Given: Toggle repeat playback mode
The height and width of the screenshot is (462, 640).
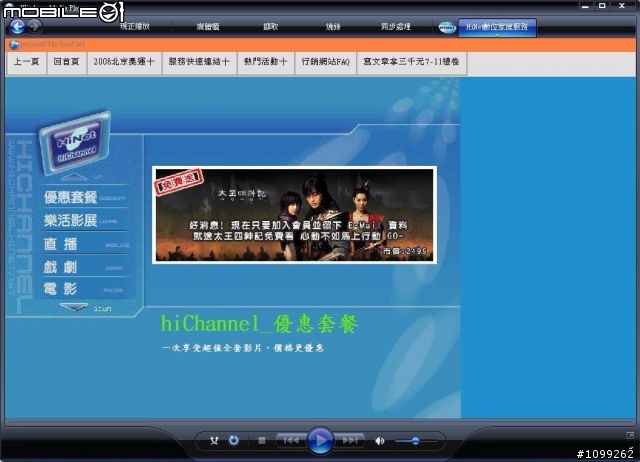Looking at the screenshot, I should pos(233,440).
